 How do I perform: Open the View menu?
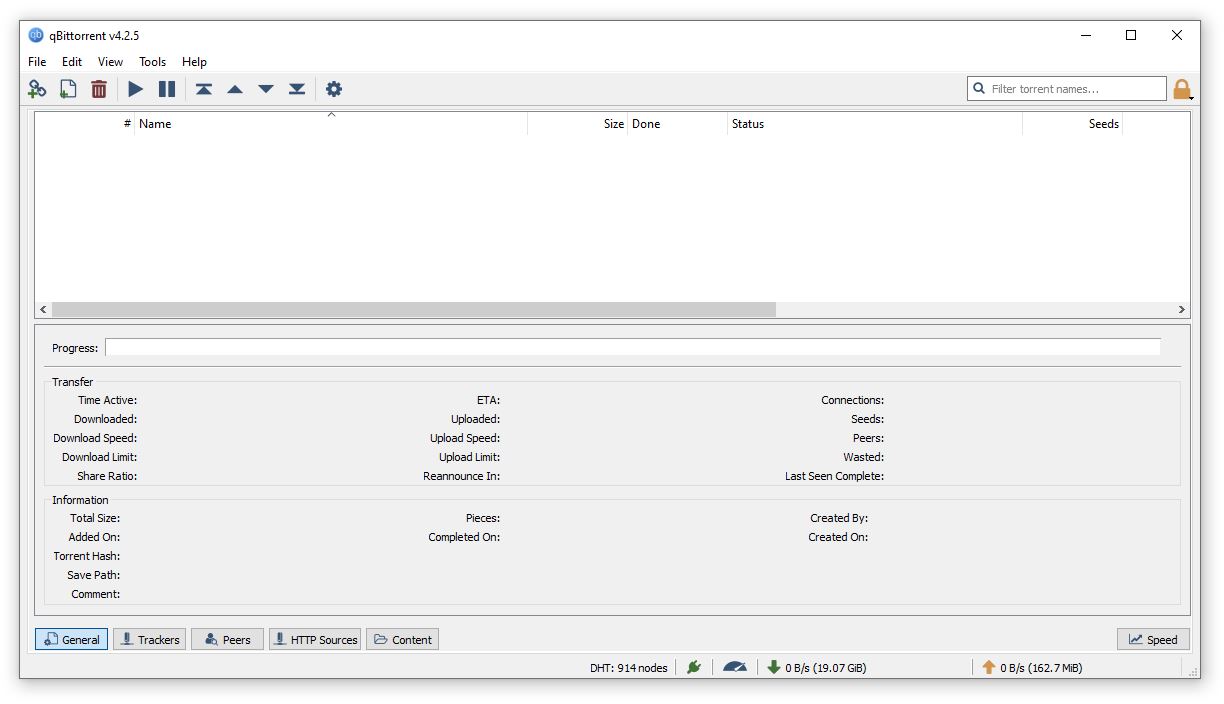tap(111, 61)
